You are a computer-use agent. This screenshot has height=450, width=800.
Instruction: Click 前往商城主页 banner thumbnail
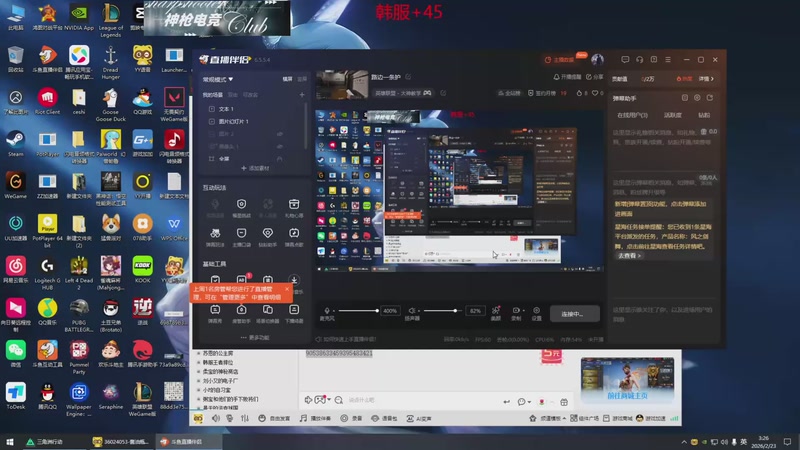tap(627, 380)
